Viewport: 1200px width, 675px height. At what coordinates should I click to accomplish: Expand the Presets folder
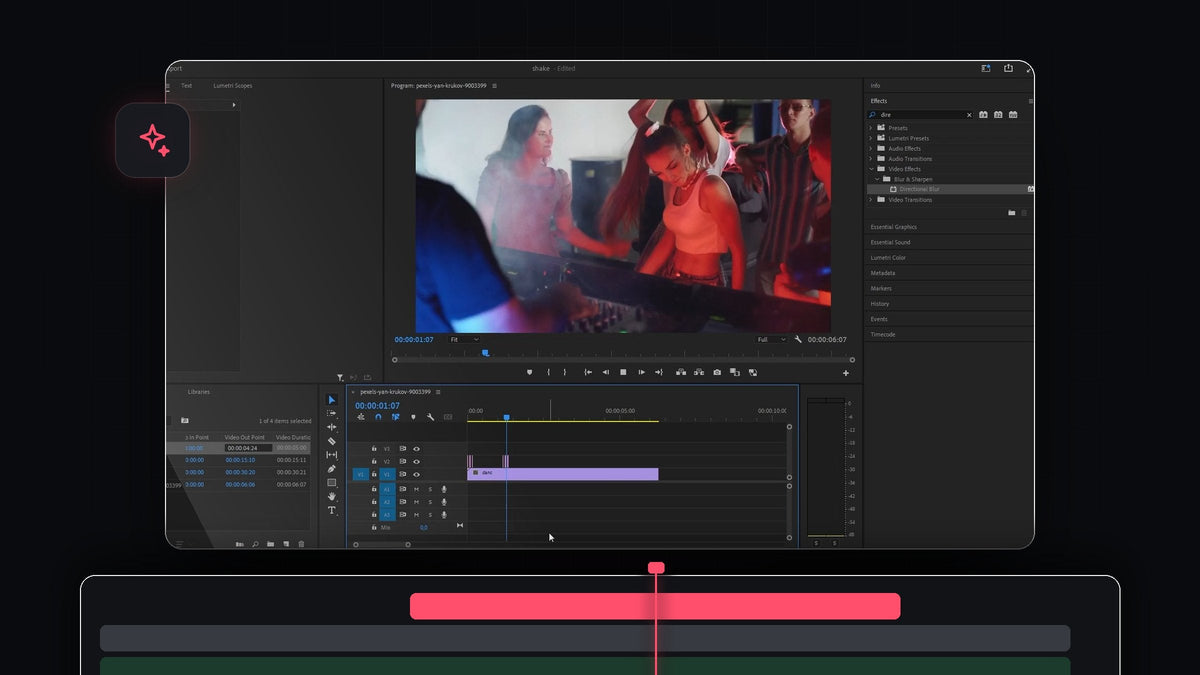tap(870, 128)
